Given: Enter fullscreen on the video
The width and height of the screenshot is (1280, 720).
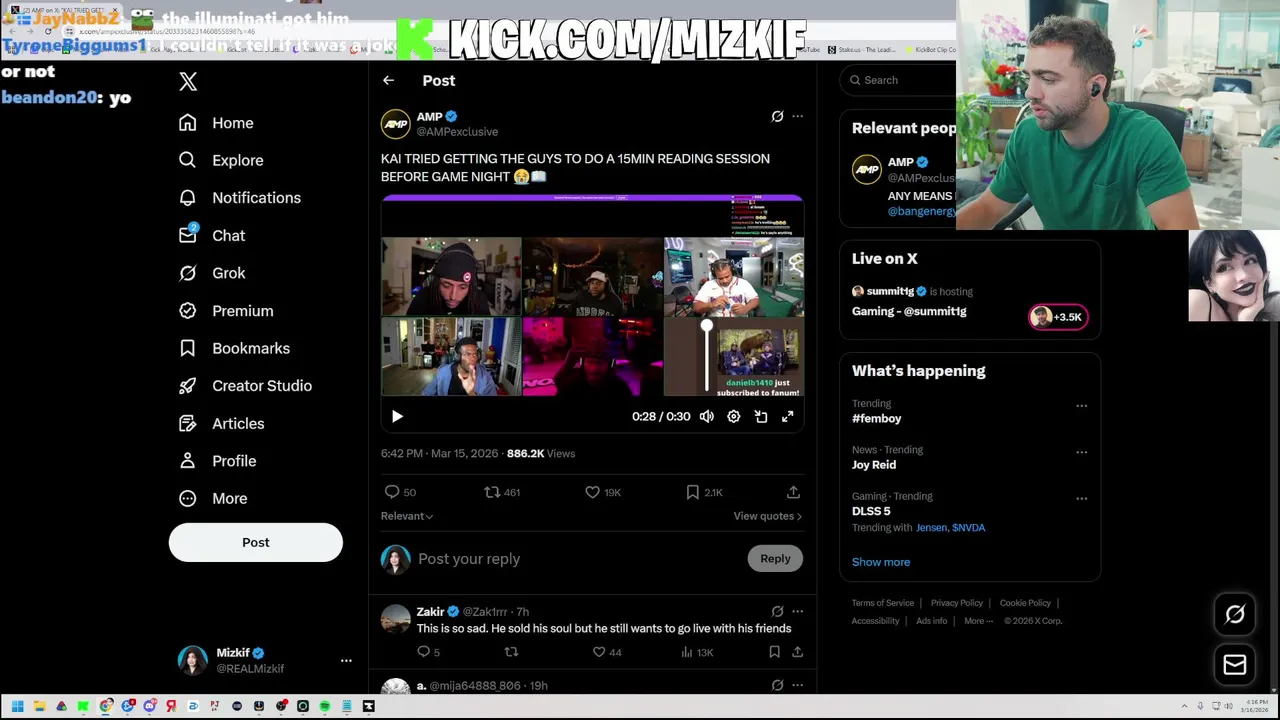Looking at the screenshot, I should pyautogui.click(x=788, y=417).
